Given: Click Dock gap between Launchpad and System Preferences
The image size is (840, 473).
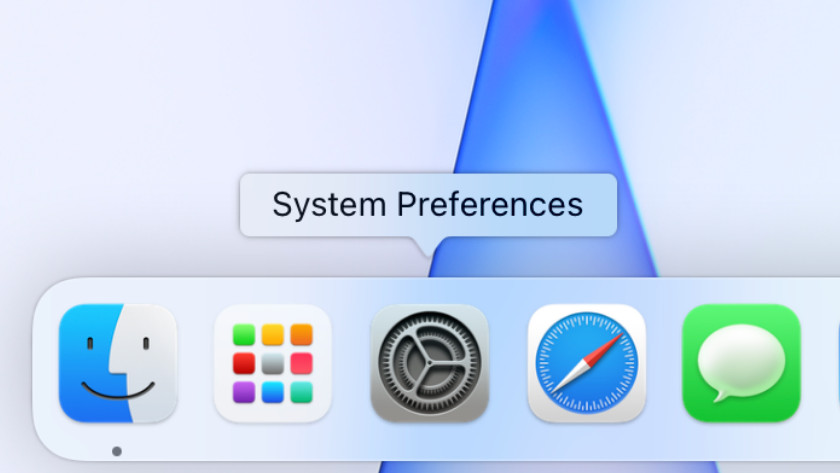Looking at the screenshot, I should click(x=351, y=363).
